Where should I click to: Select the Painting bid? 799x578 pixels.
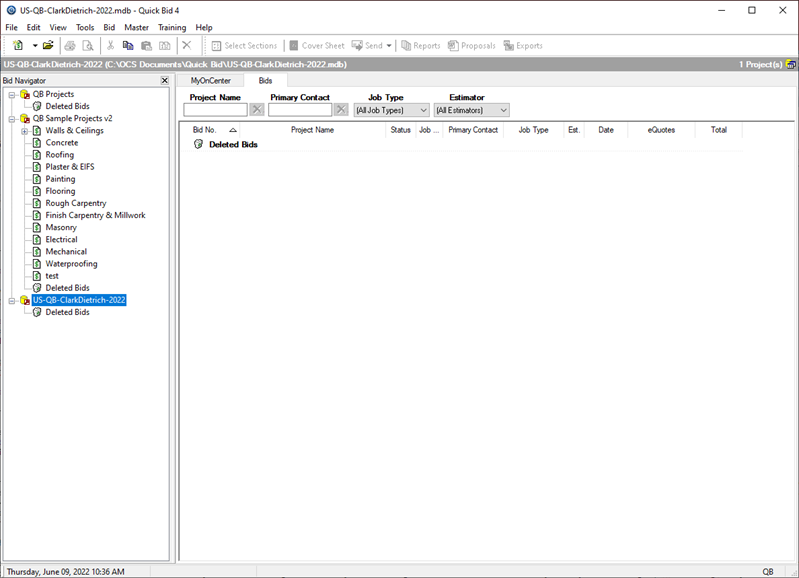click(x=60, y=179)
